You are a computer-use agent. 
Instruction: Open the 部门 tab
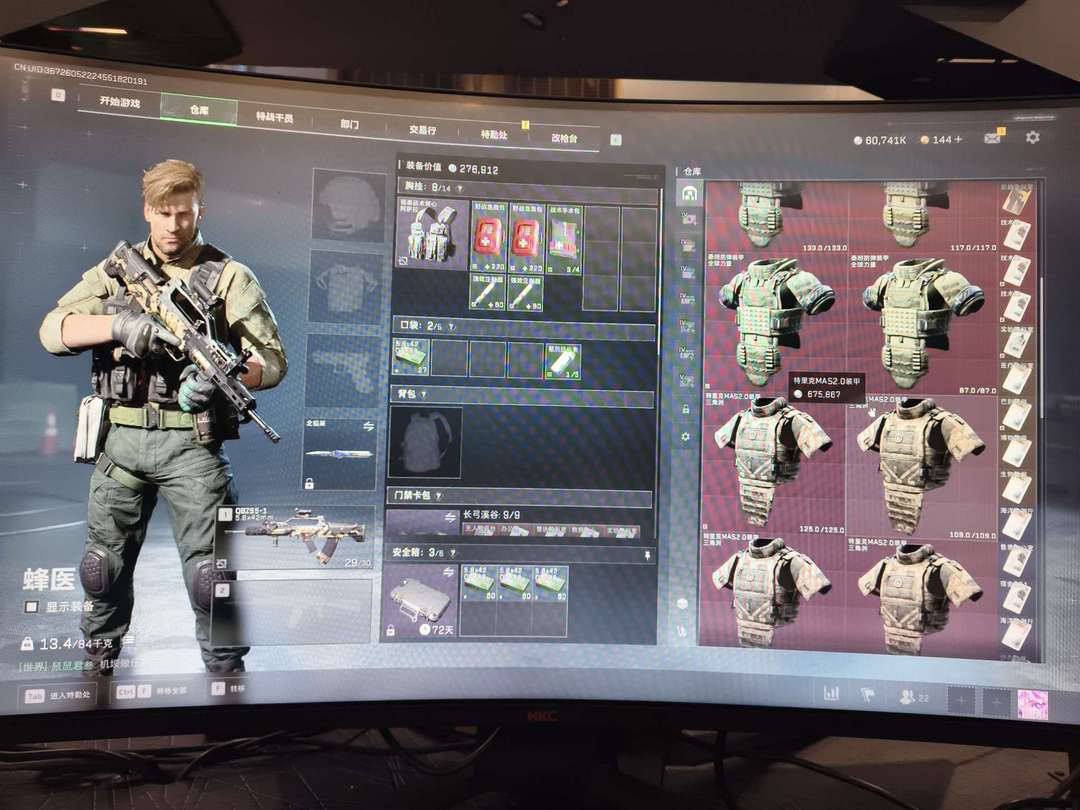[349, 124]
